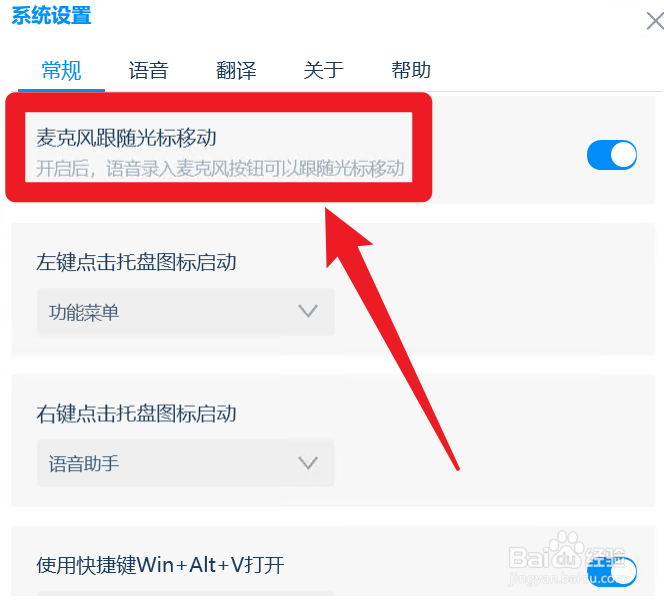This screenshot has height=602, width=664.
Task: Click the chevron arrow in 功能菜单 dropdown
Action: click(x=308, y=311)
